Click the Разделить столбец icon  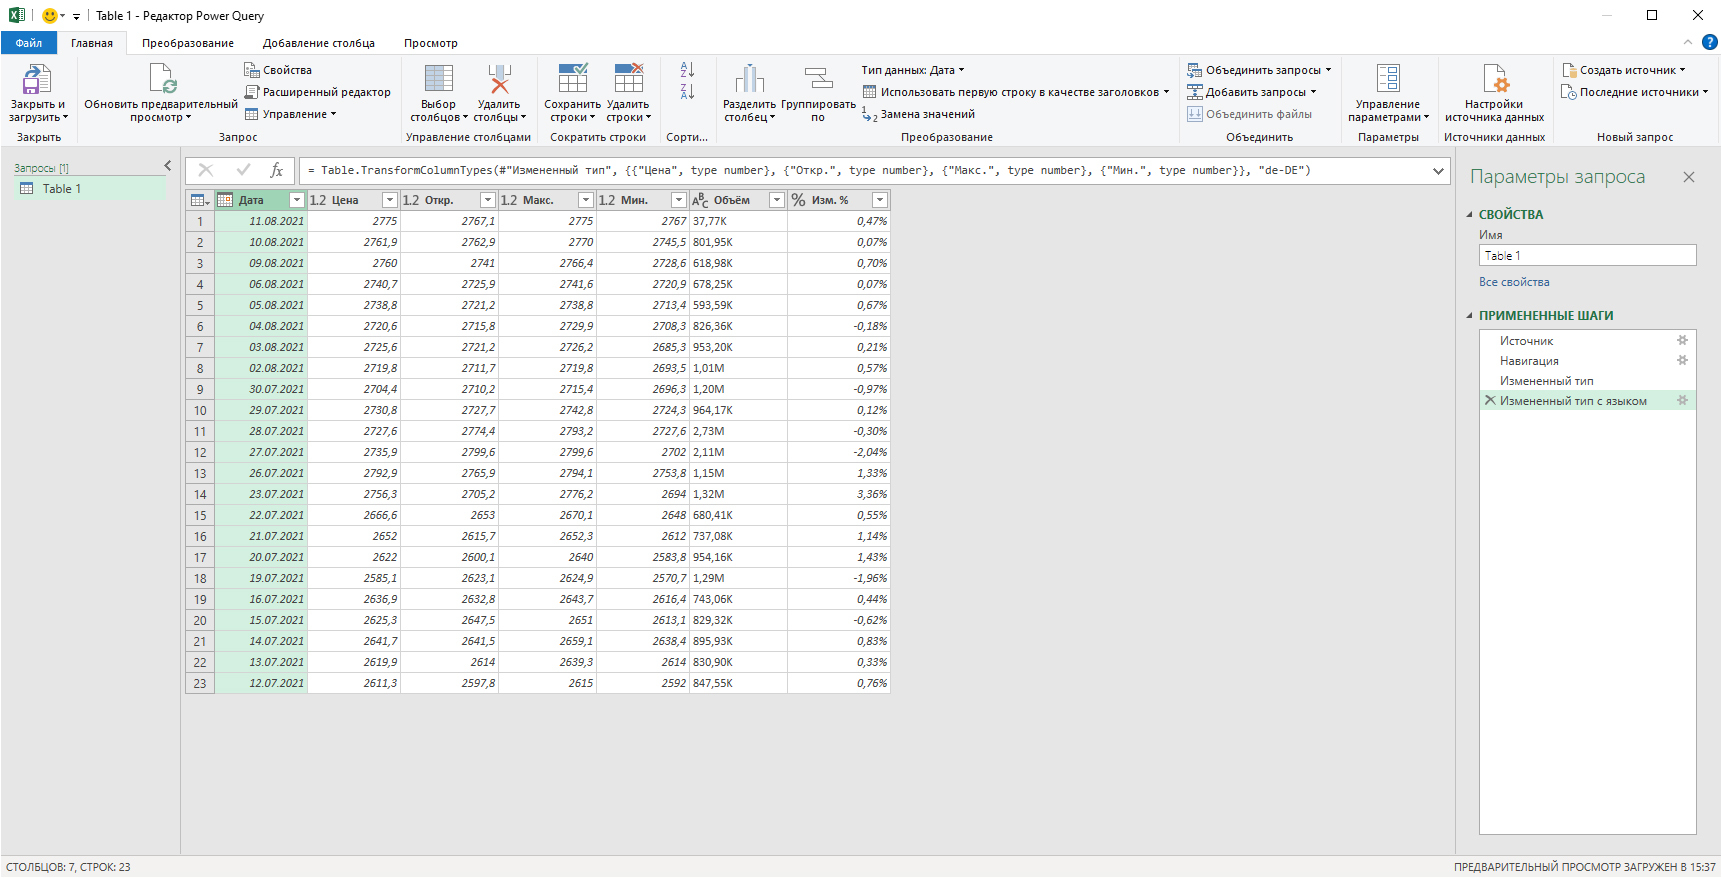point(750,79)
